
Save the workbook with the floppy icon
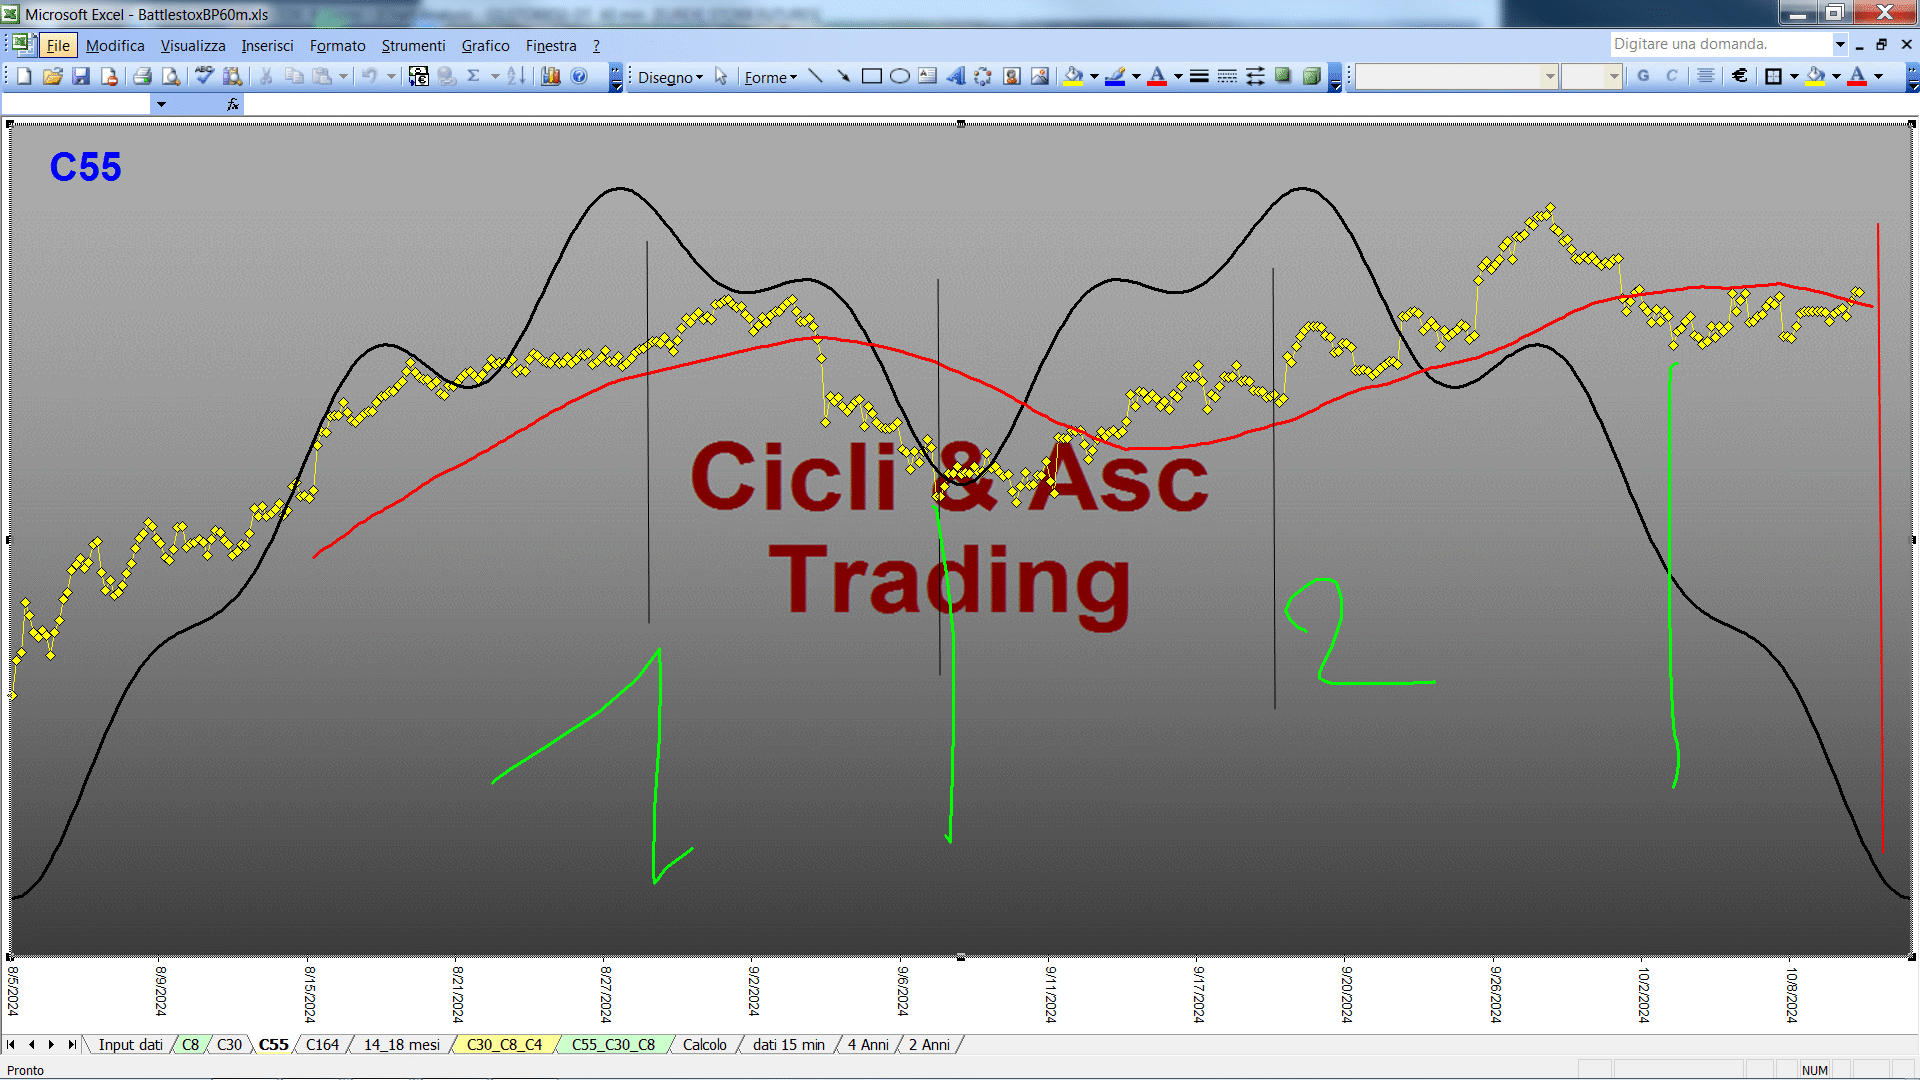click(x=81, y=76)
